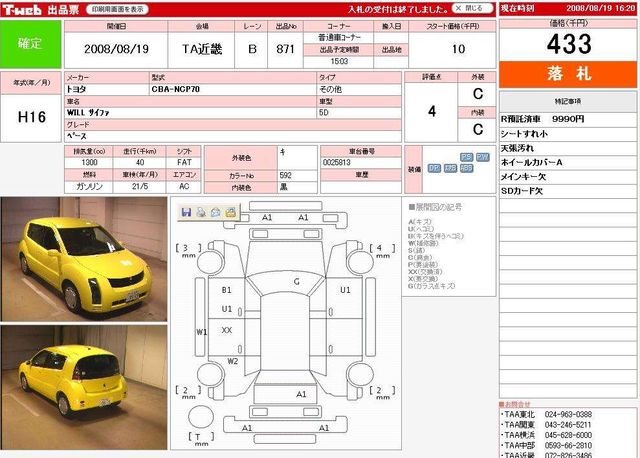Select the overall grade score 4

[432, 111]
